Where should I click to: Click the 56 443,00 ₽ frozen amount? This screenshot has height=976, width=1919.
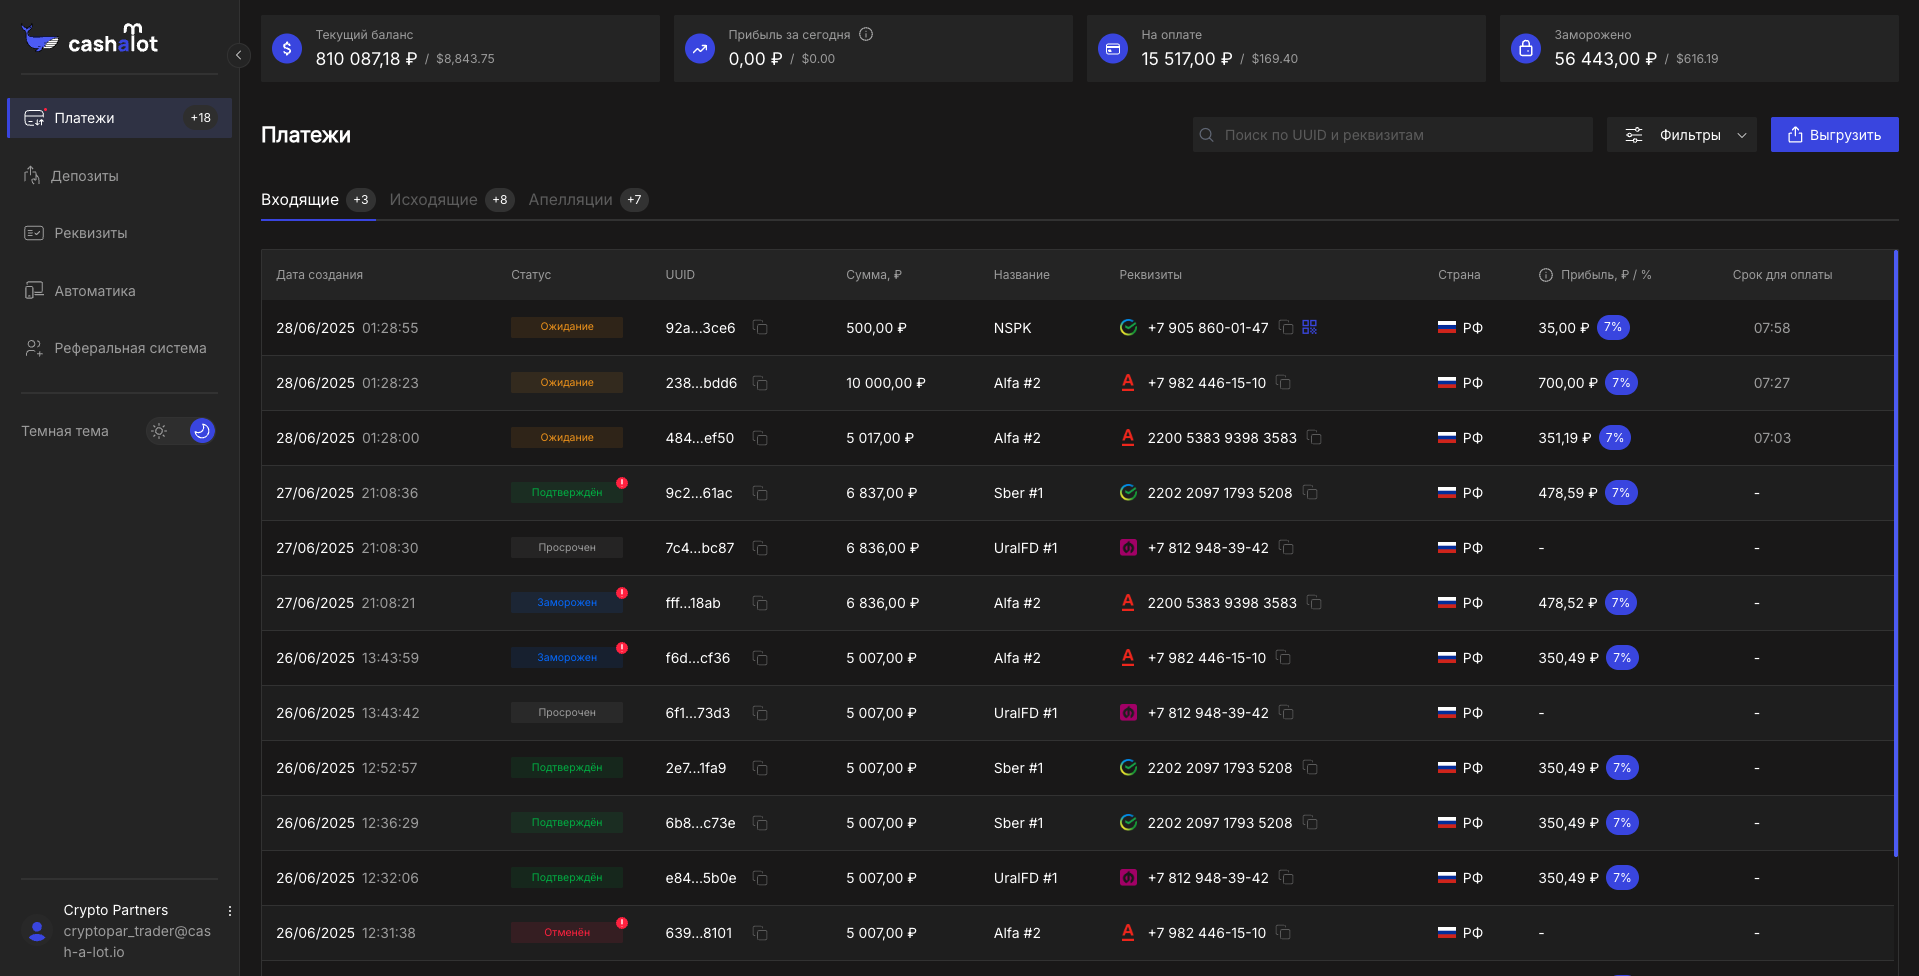click(1605, 59)
